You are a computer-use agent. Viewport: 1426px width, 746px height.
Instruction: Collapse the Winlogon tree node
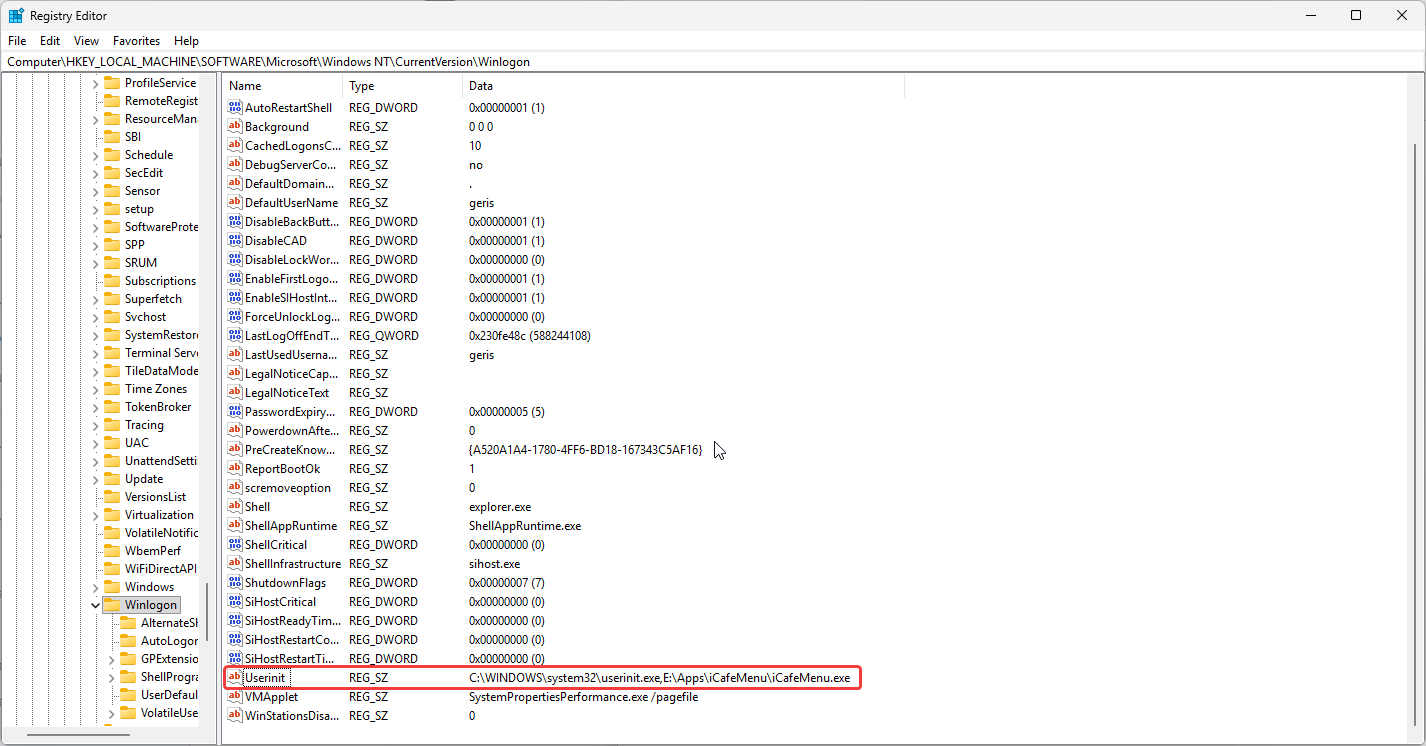click(96, 605)
